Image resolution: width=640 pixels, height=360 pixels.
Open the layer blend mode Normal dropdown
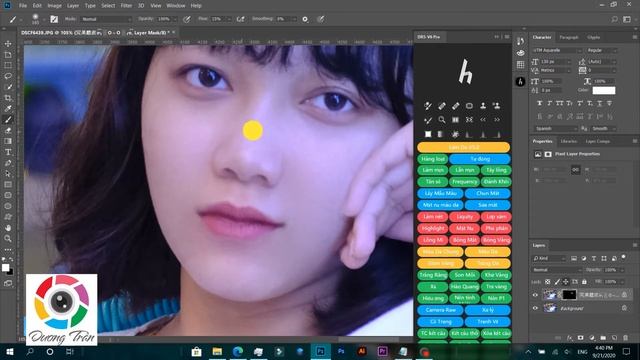[557, 270]
